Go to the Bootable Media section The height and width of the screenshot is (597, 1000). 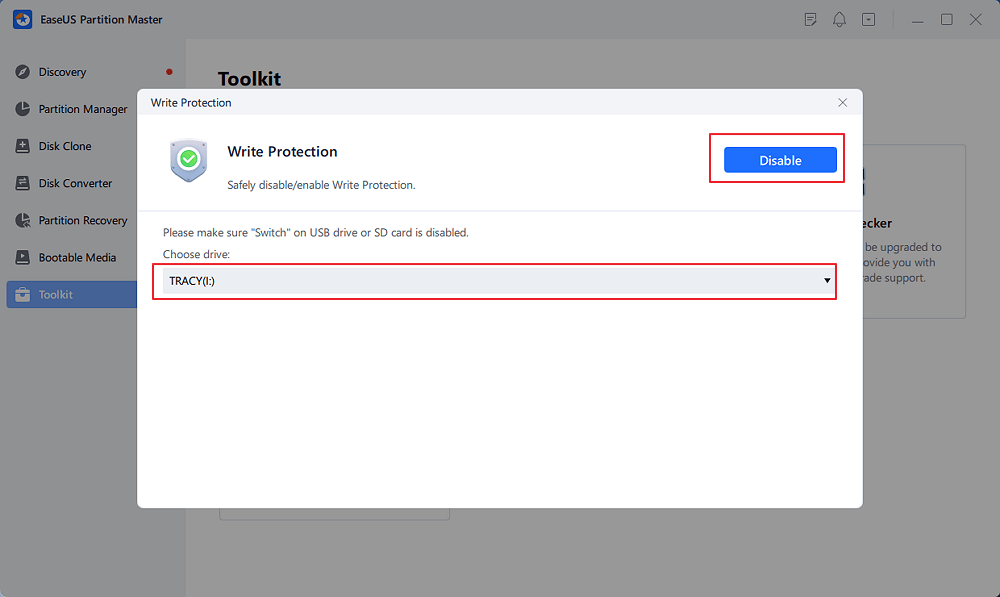[x=77, y=257]
